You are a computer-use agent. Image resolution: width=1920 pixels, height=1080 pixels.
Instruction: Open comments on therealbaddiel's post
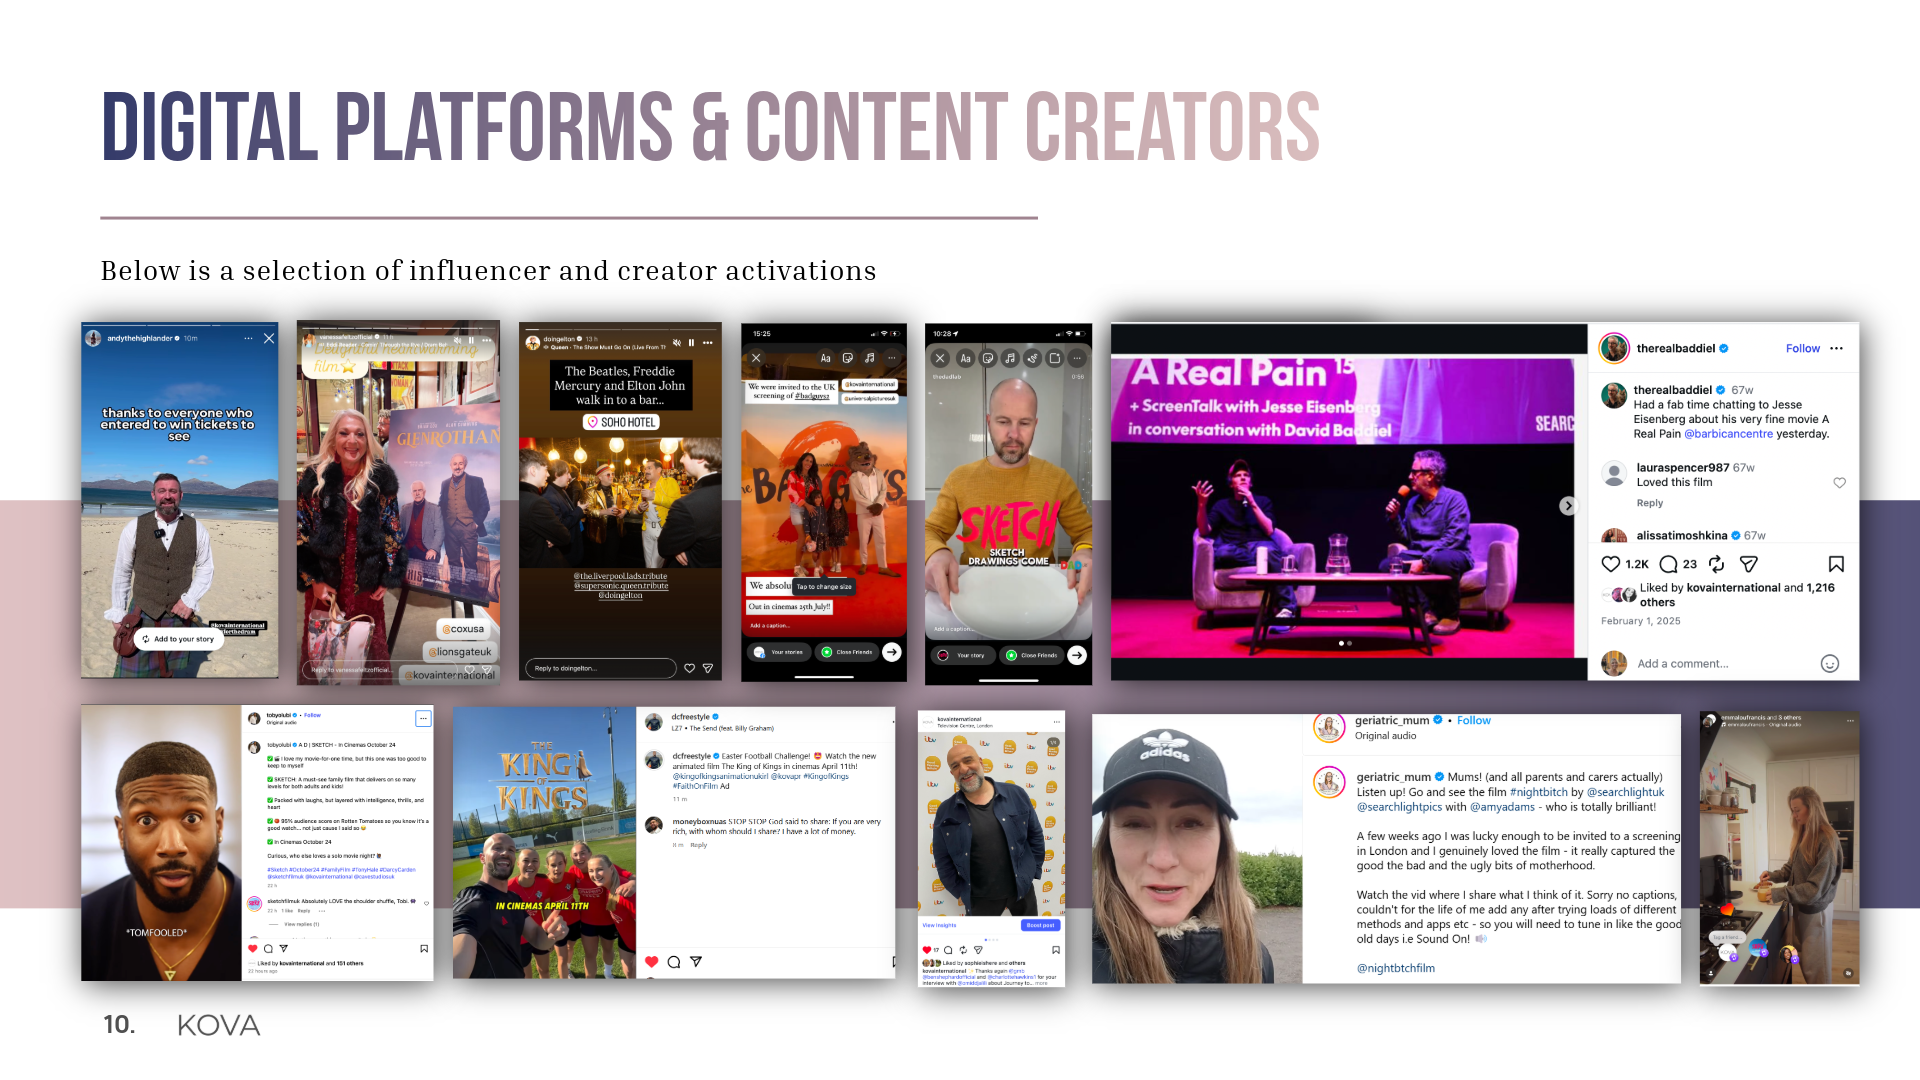(x=1668, y=564)
